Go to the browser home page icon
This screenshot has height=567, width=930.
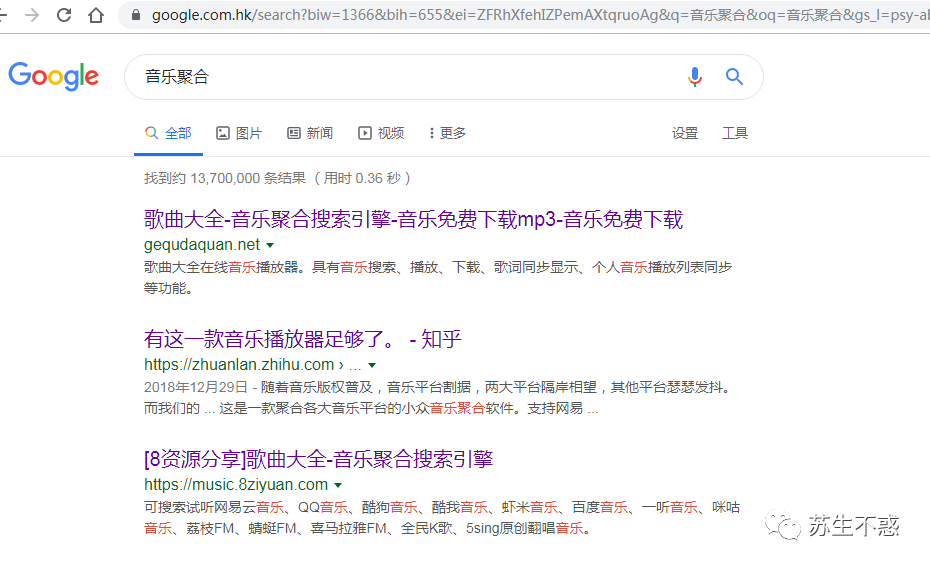96,15
